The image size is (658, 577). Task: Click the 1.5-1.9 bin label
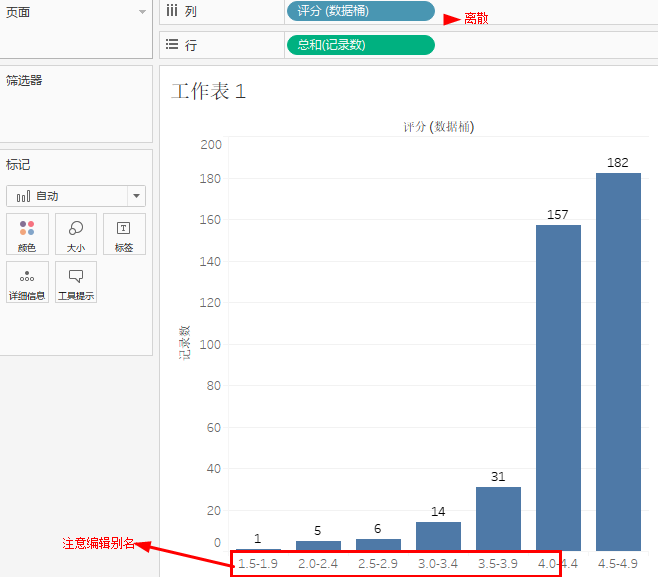(258, 564)
